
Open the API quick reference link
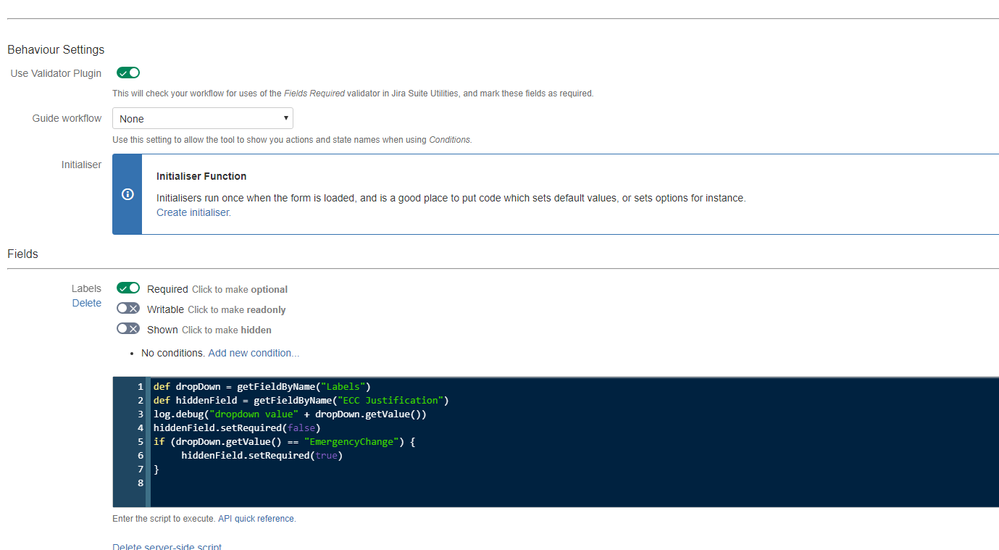pos(257,519)
